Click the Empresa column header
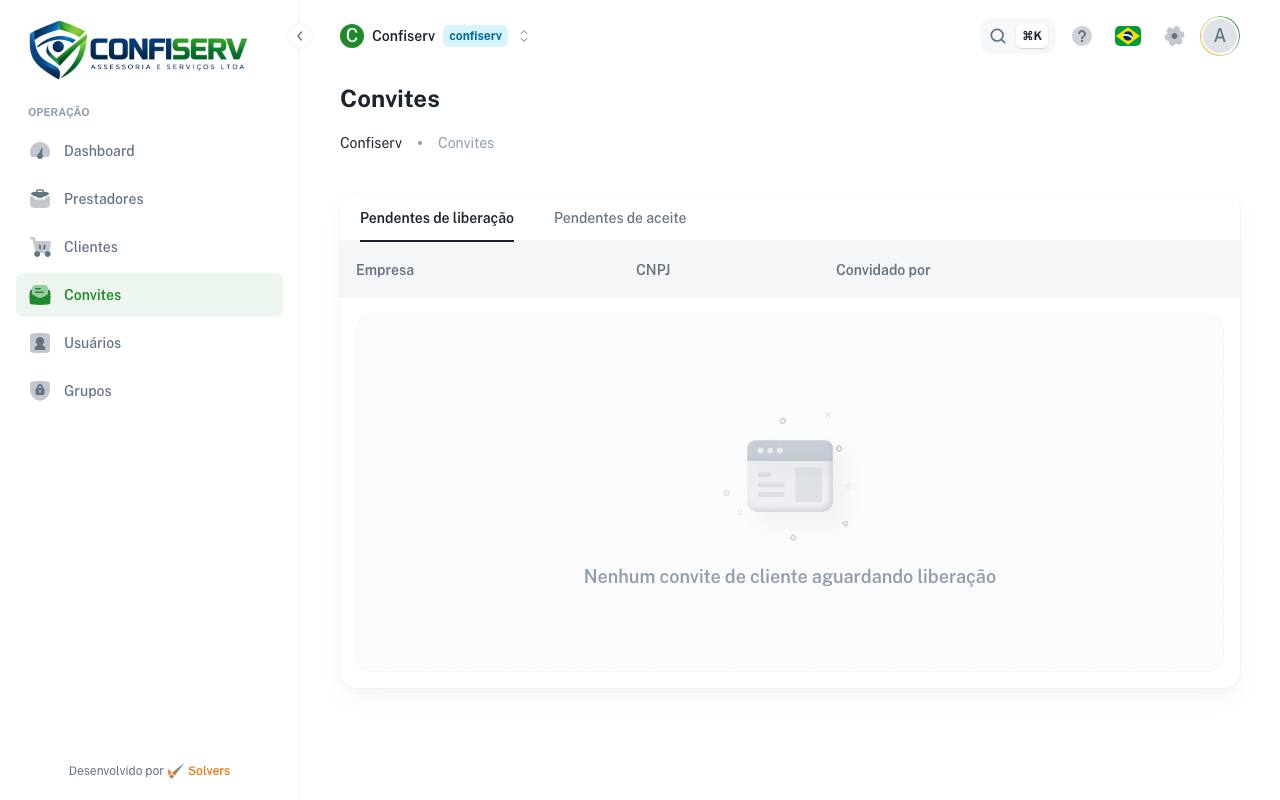Image resolution: width=1280 pixels, height=800 pixels. tap(385, 270)
